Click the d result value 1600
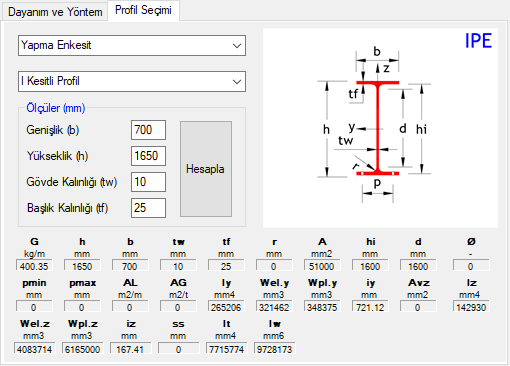The height and width of the screenshot is (366, 510). coord(418,266)
